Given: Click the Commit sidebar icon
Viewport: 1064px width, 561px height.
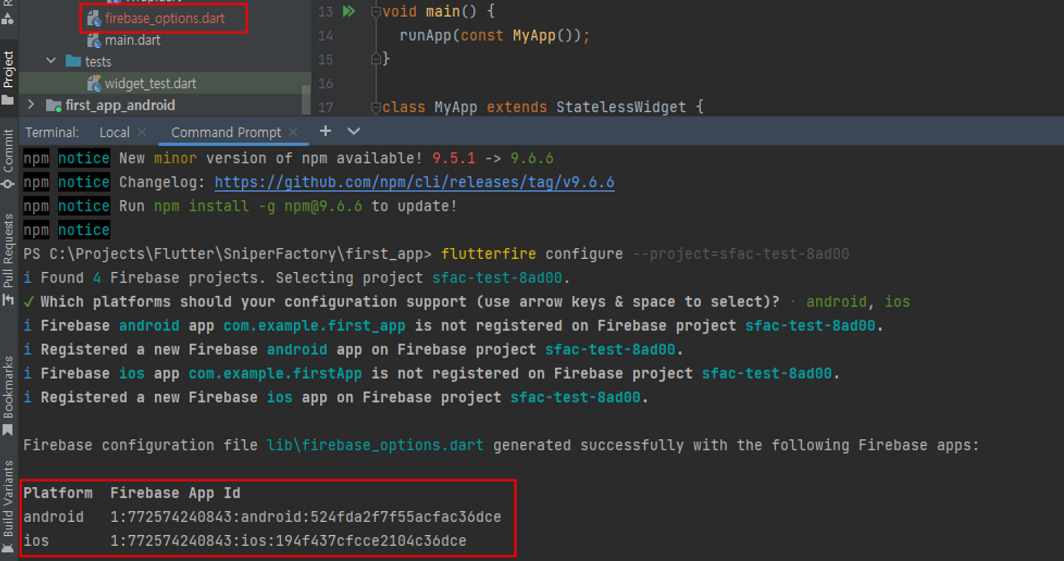Looking at the screenshot, I should point(8,183).
